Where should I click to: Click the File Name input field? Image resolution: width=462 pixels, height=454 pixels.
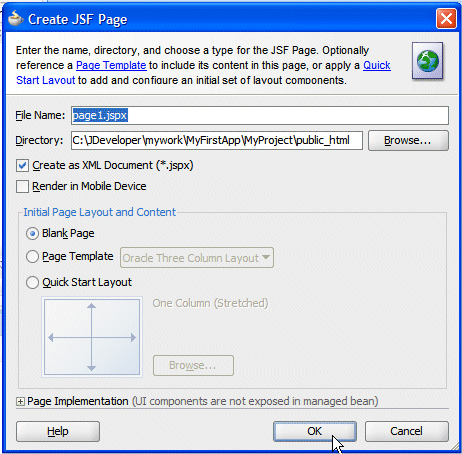(260, 116)
